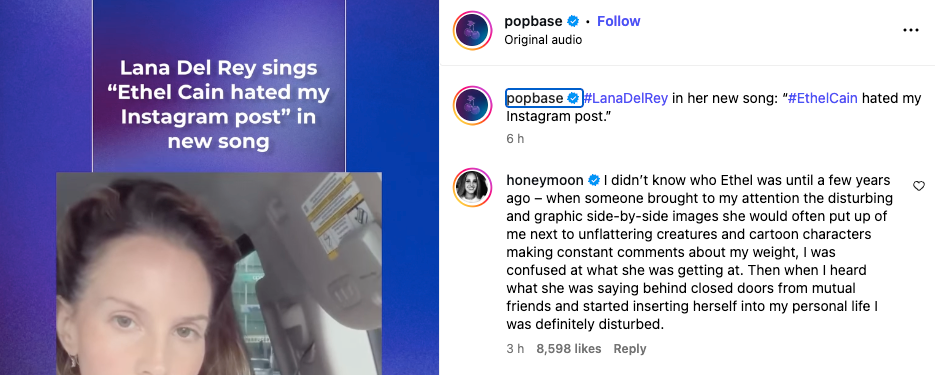Open the #EthelCain hashtag
The height and width of the screenshot is (375, 935).
[822, 98]
